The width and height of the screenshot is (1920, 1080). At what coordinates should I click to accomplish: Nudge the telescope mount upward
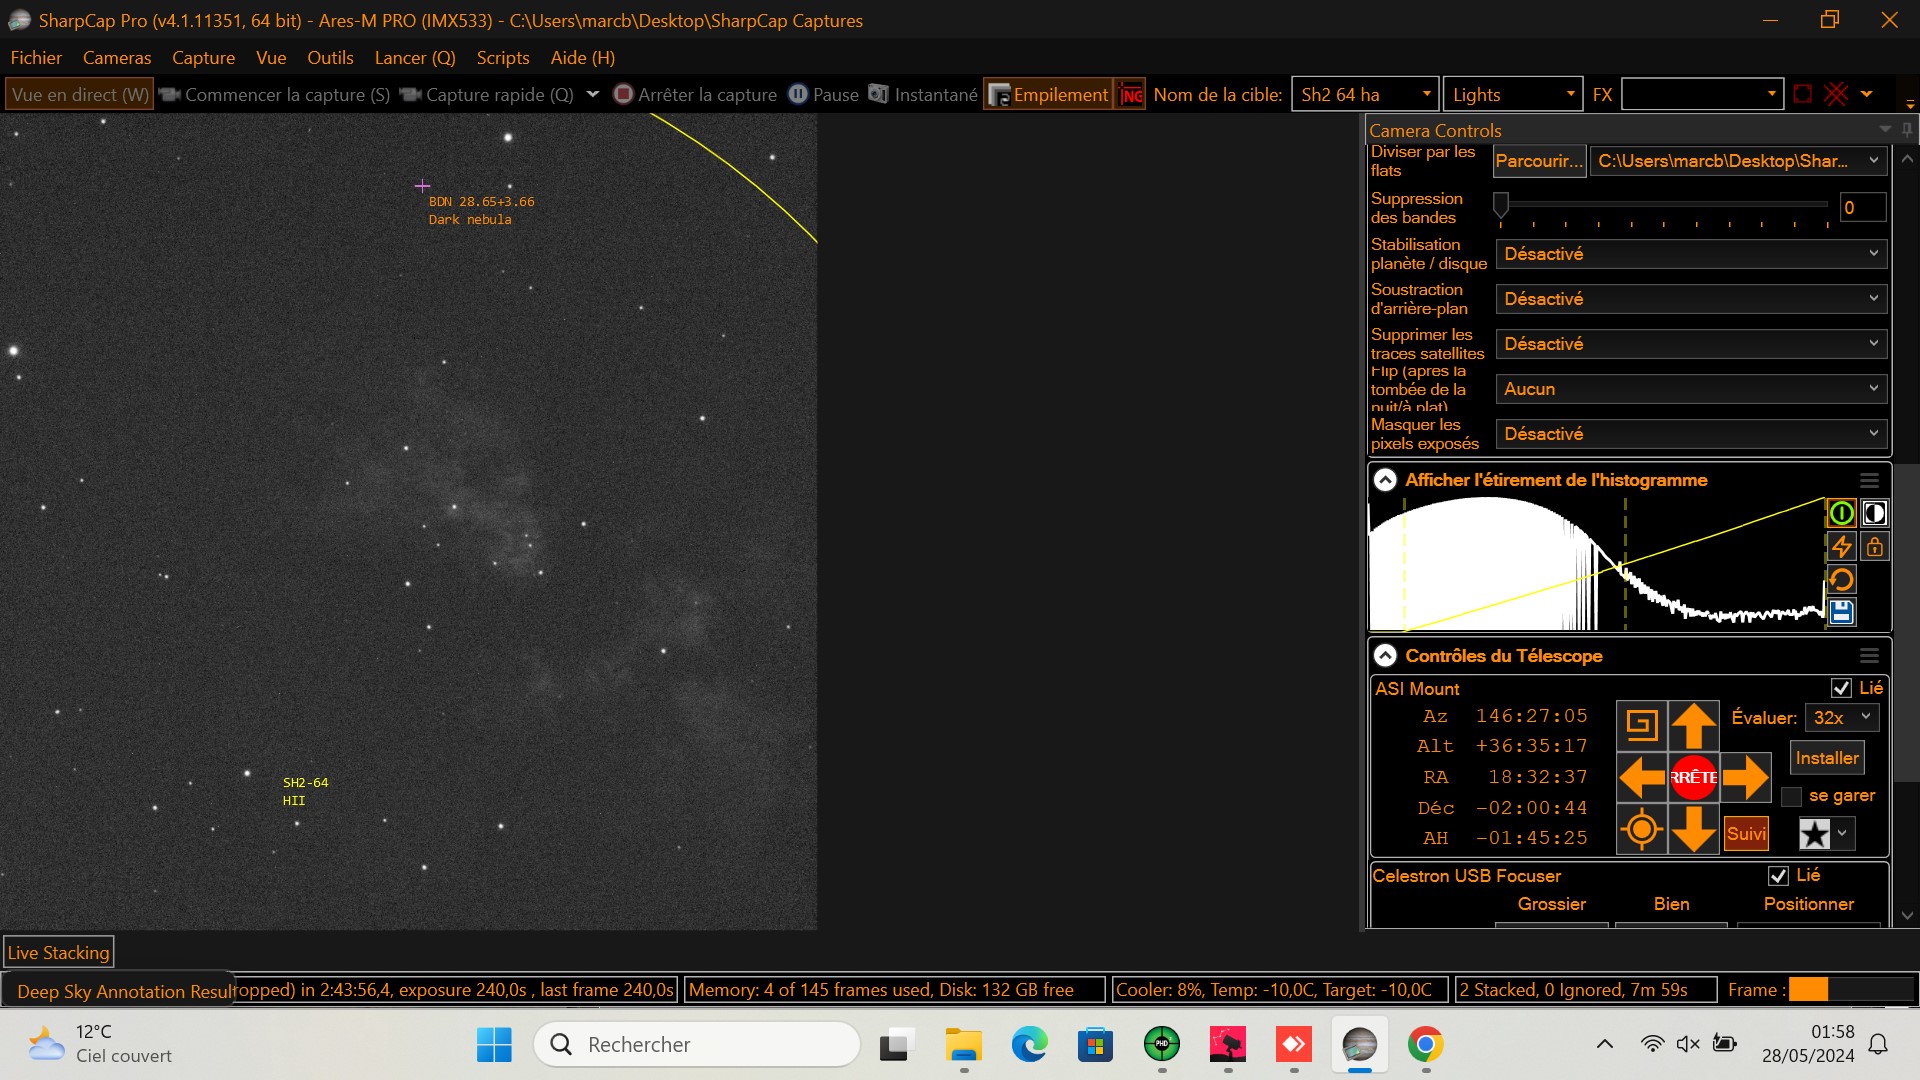tap(1693, 725)
